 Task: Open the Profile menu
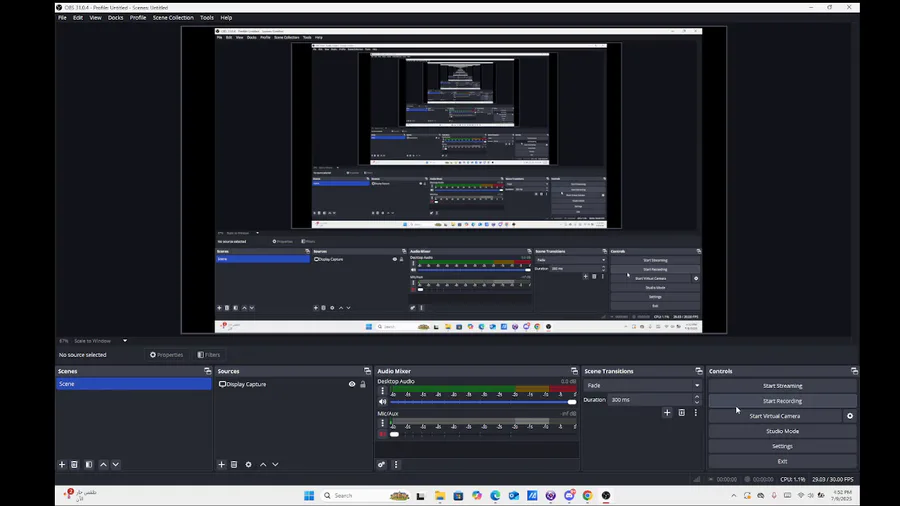click(138, 18)
